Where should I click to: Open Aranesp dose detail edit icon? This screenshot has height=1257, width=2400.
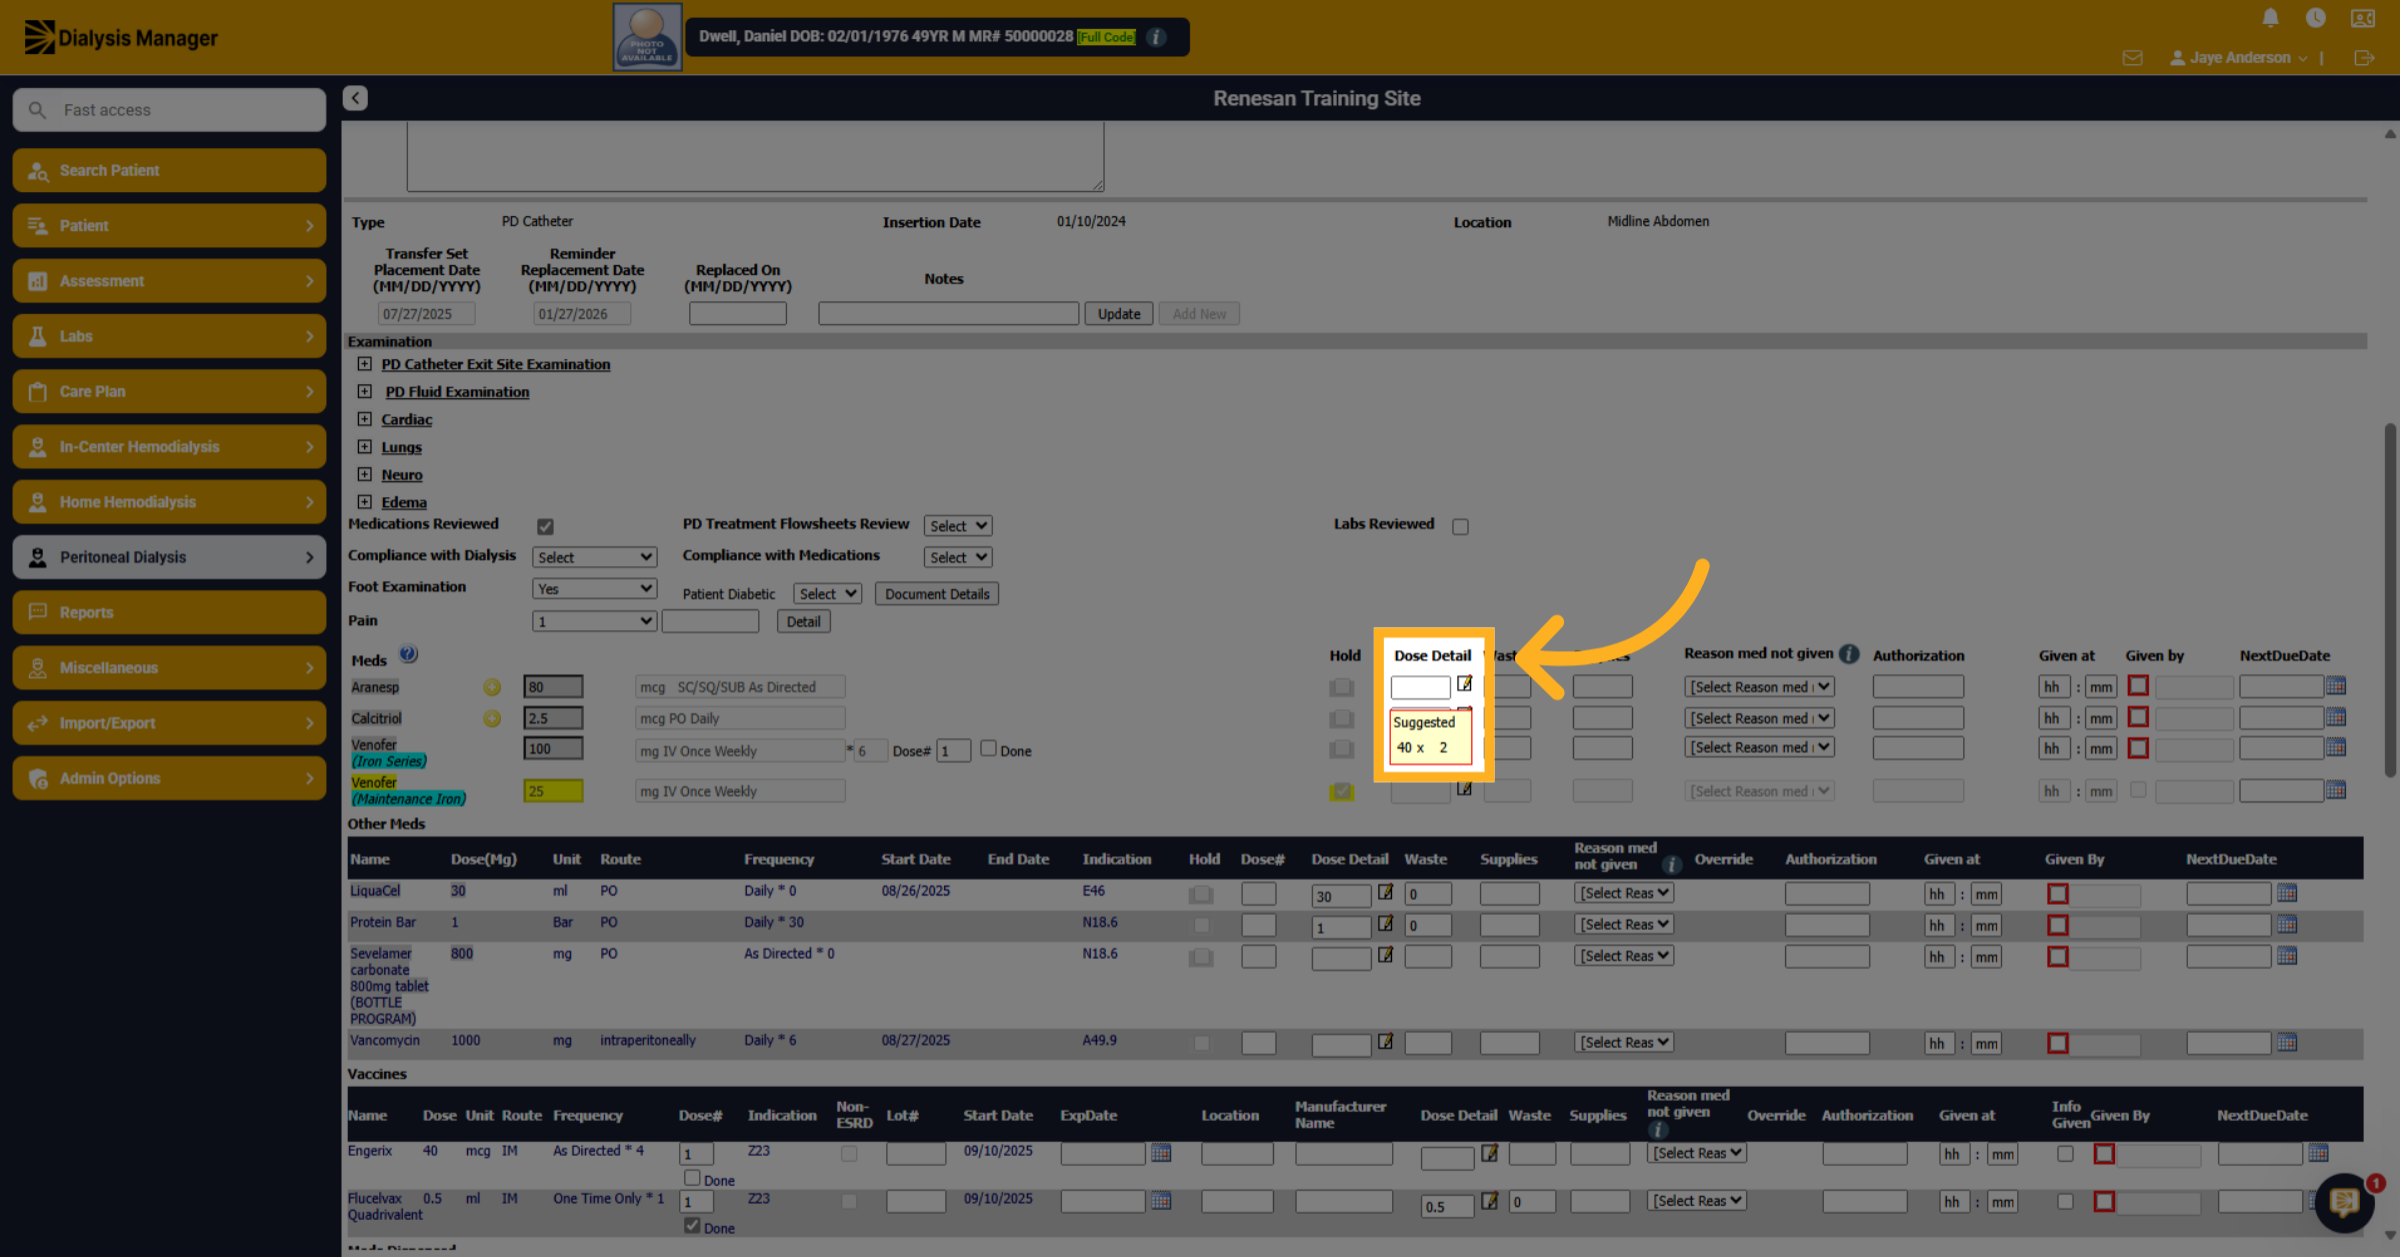tap(1464, 684)
